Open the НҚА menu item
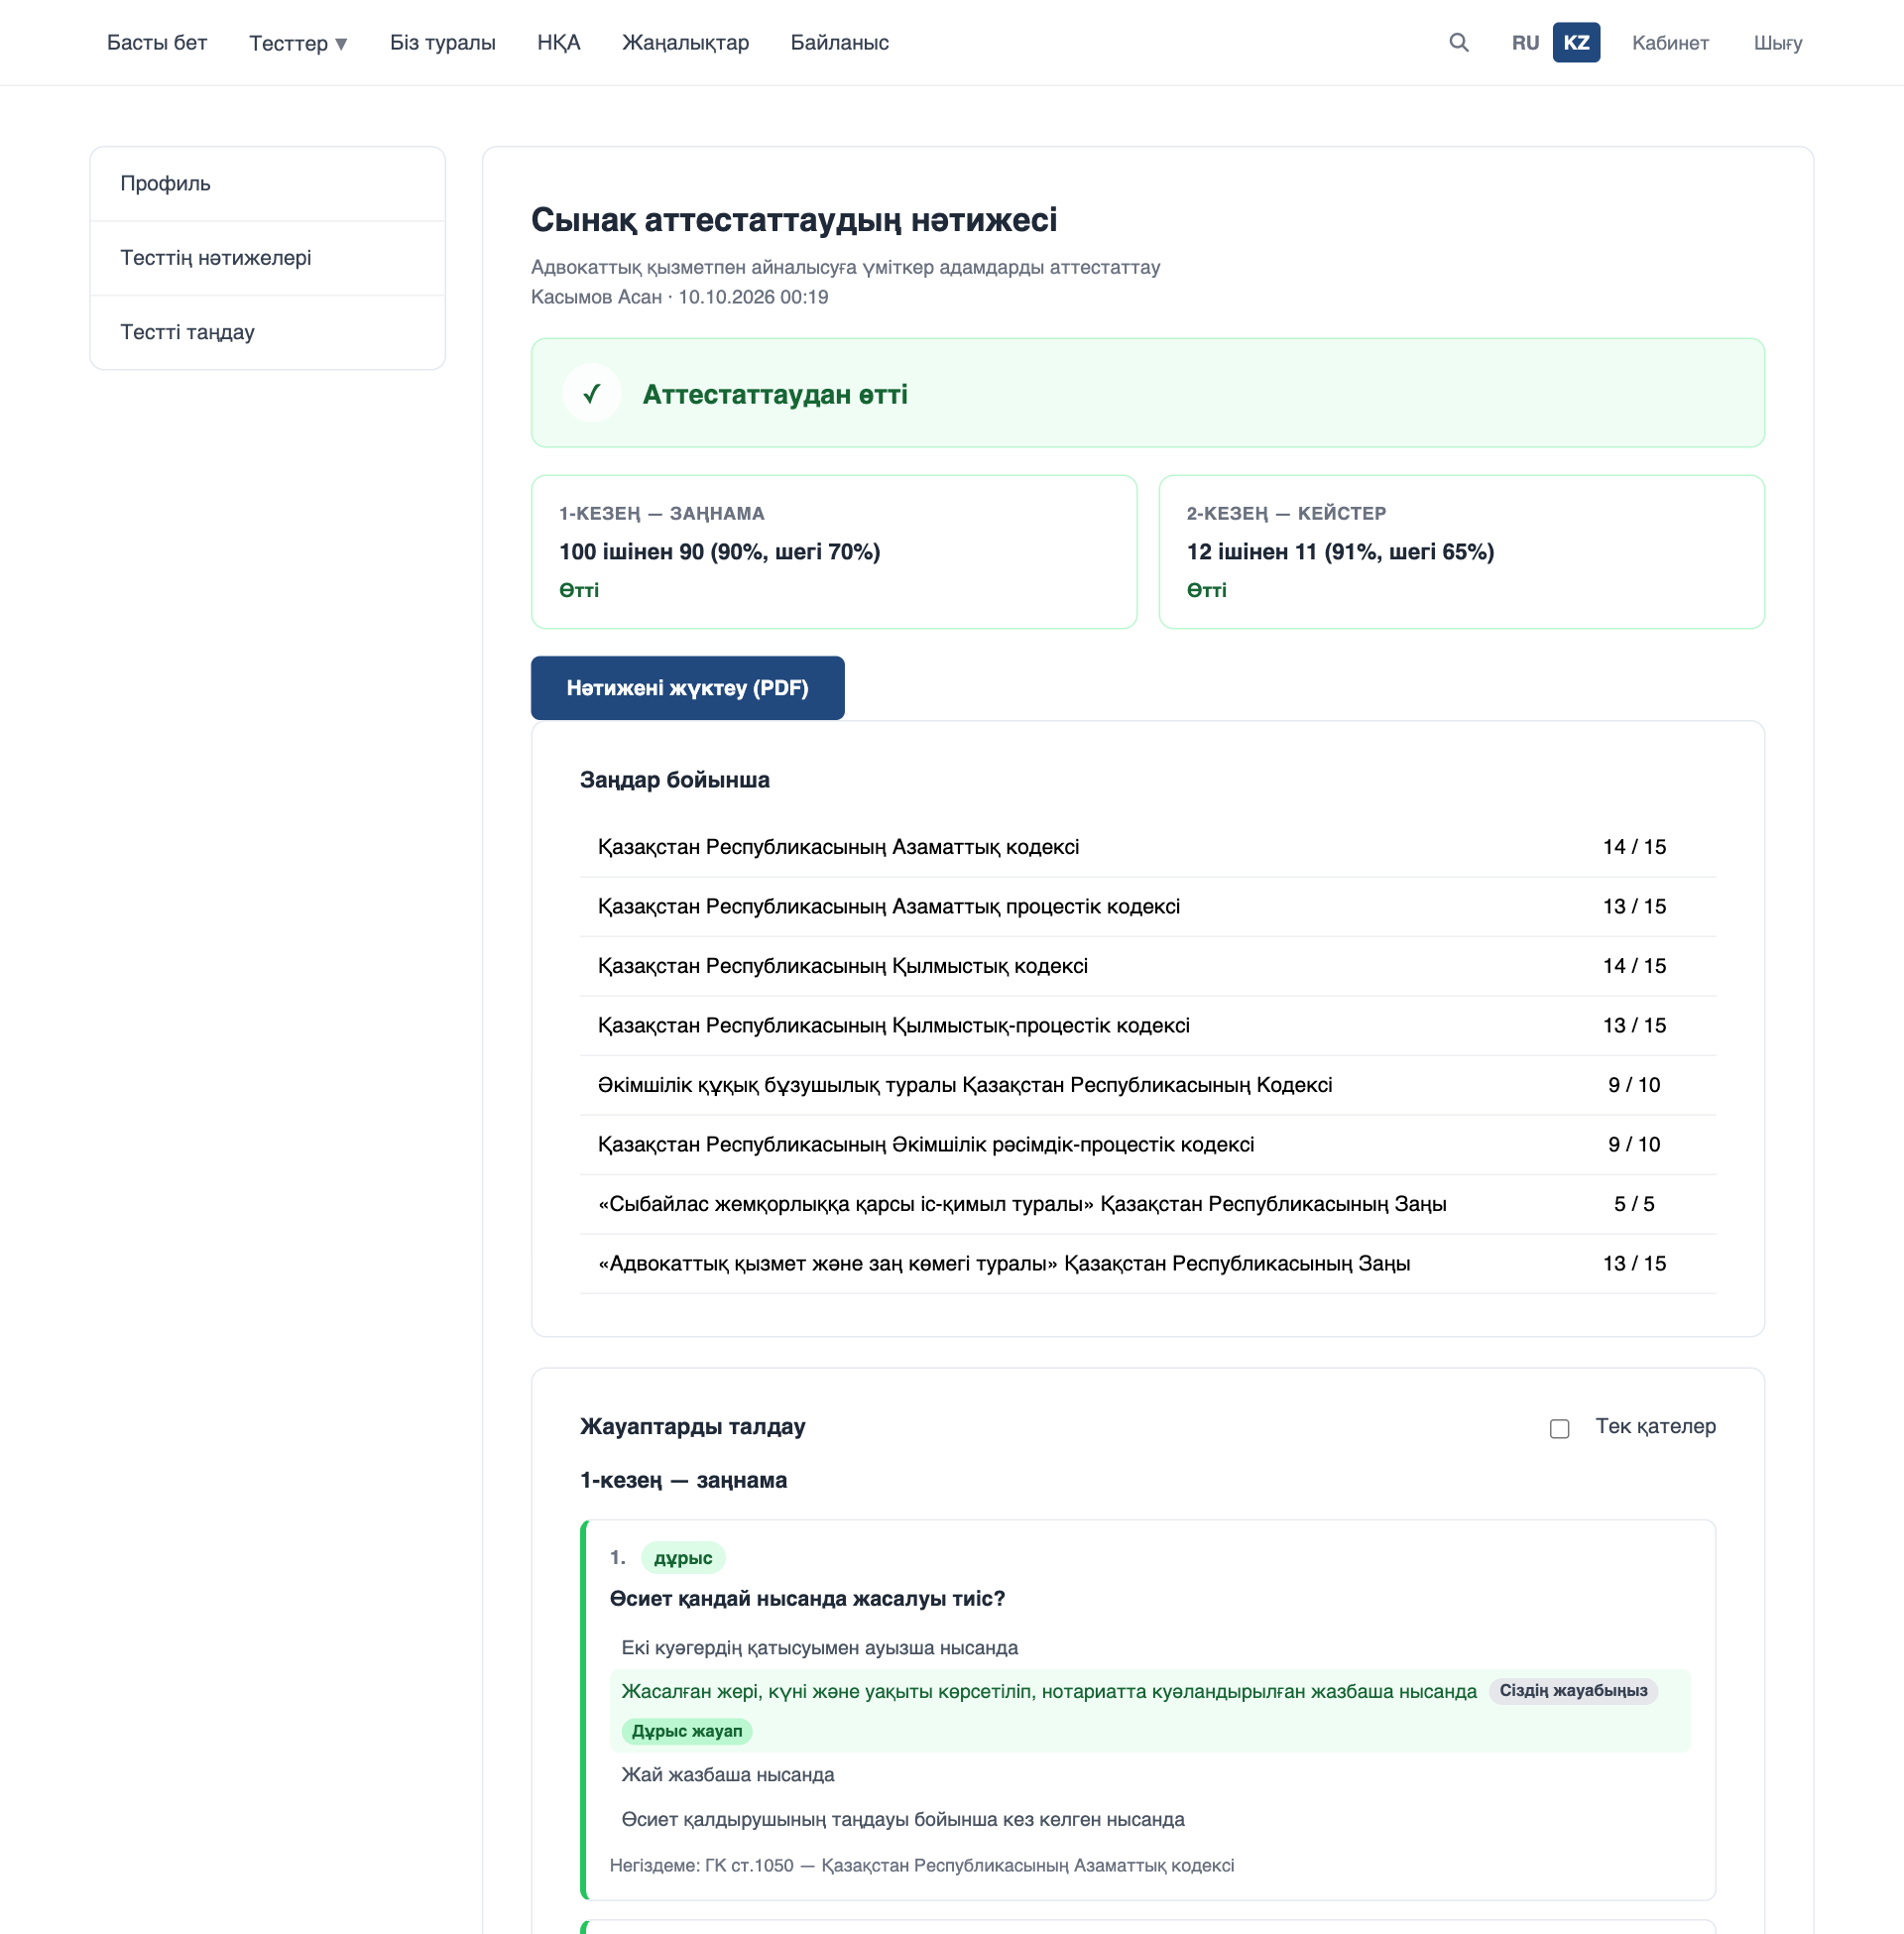 click(x=559, y=43)
